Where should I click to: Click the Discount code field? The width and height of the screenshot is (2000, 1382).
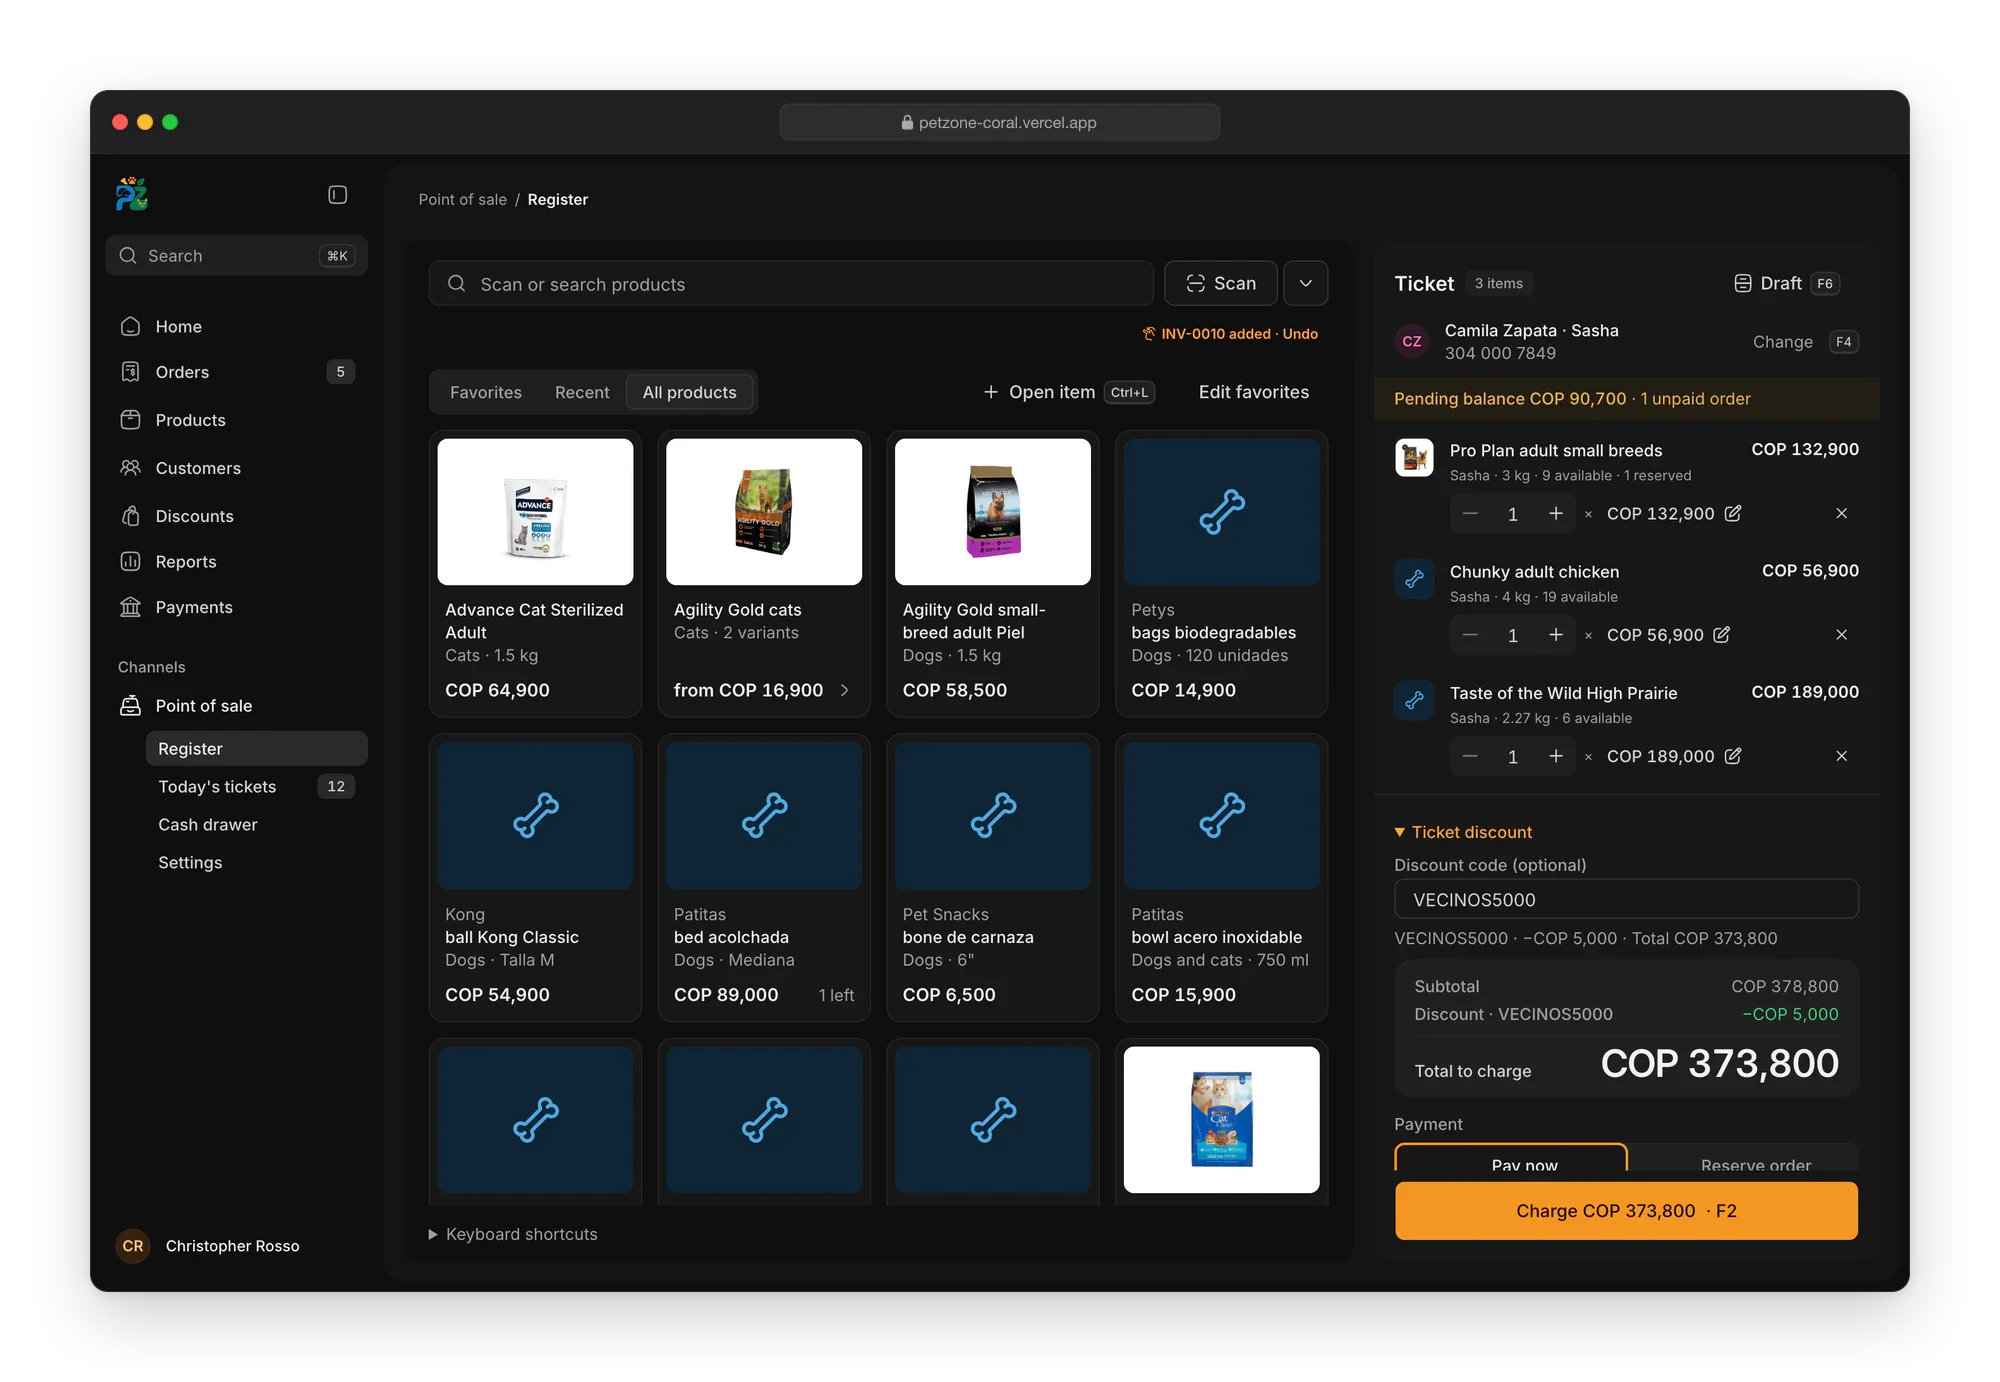[x=1627, y=899]
